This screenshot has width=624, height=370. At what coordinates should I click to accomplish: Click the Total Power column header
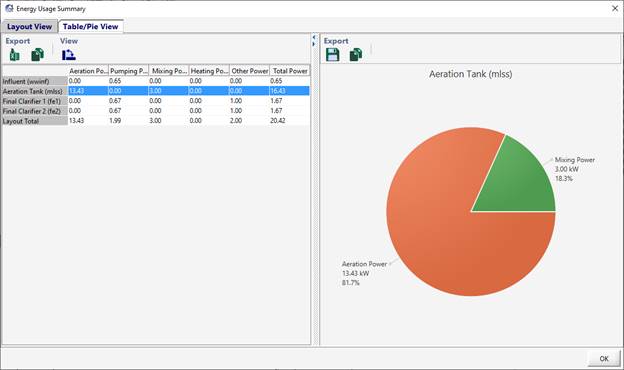click(x=290, y=71)
